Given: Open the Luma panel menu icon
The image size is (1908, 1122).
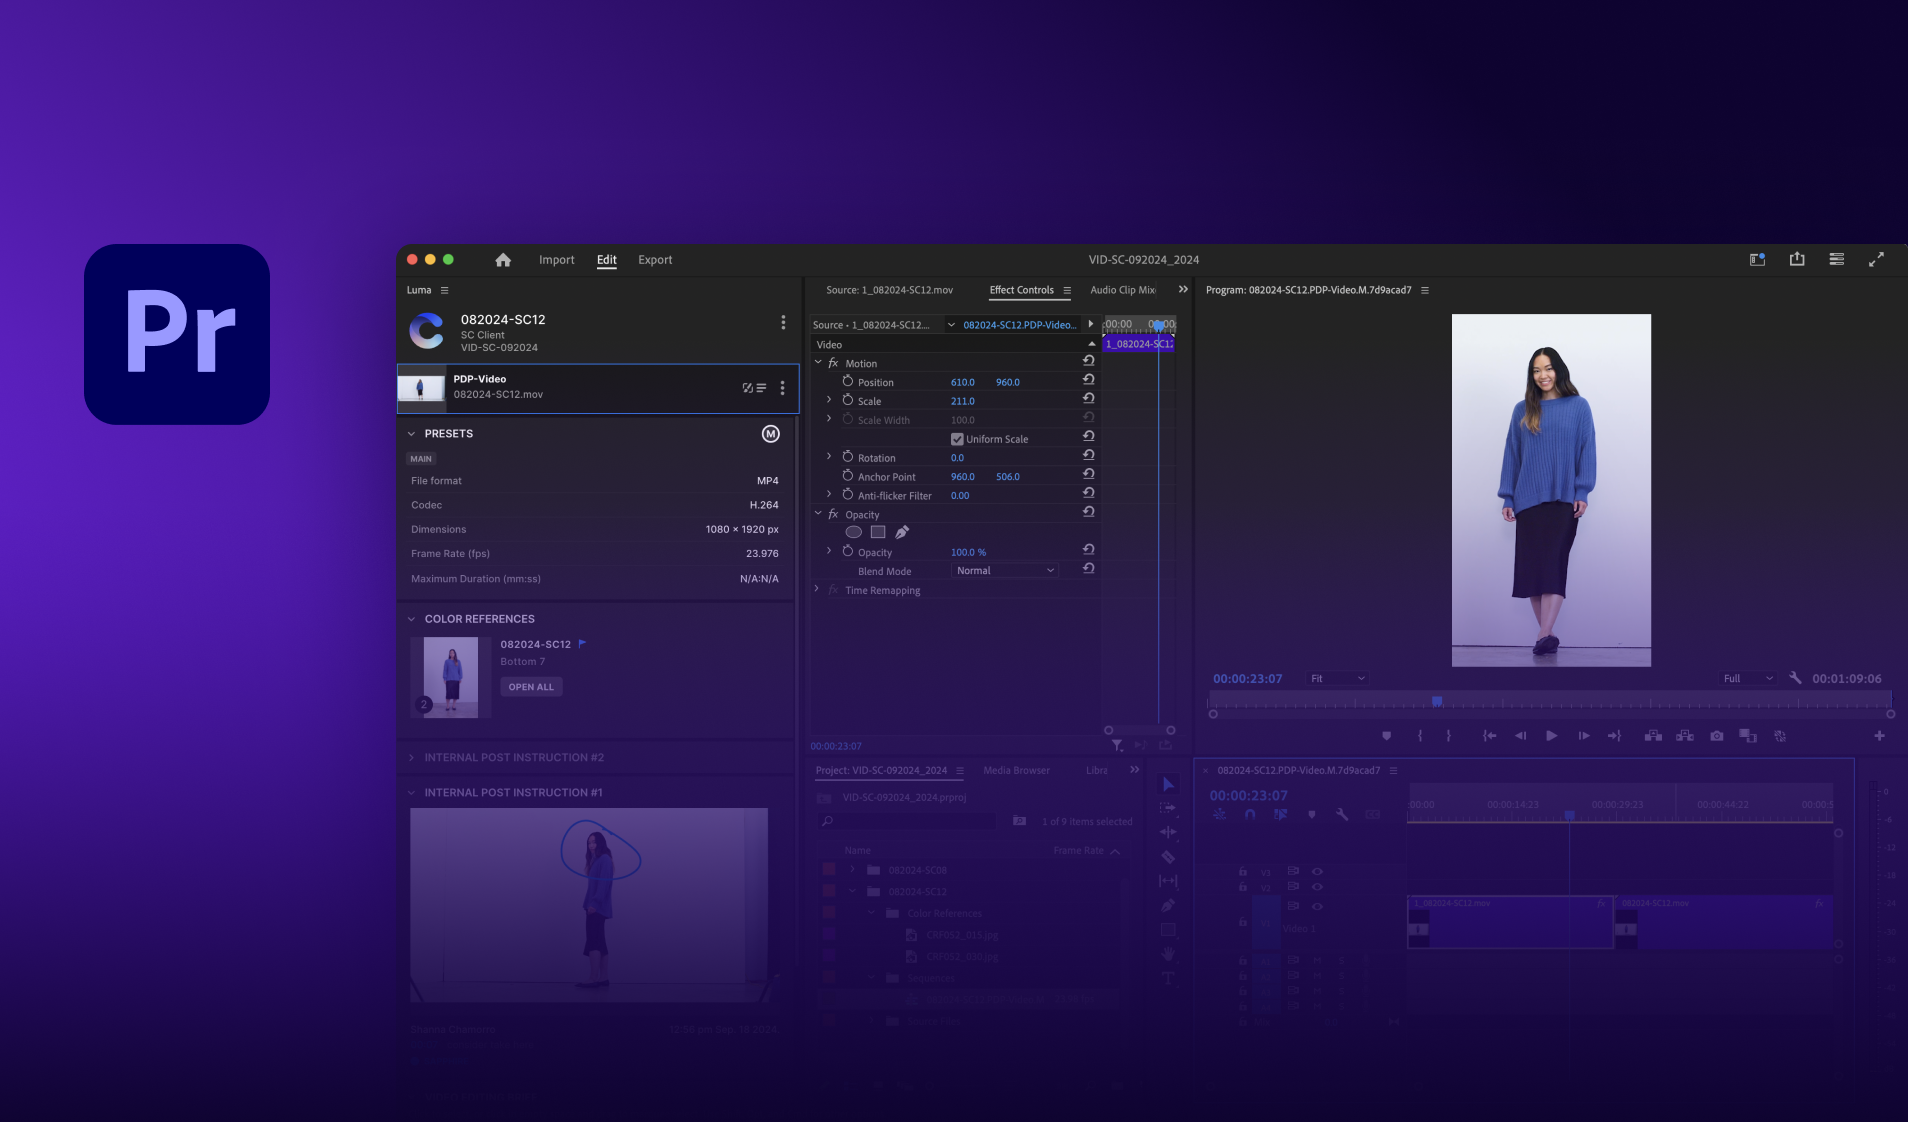Looking at the screenshot, I should [x=445, y=291].
